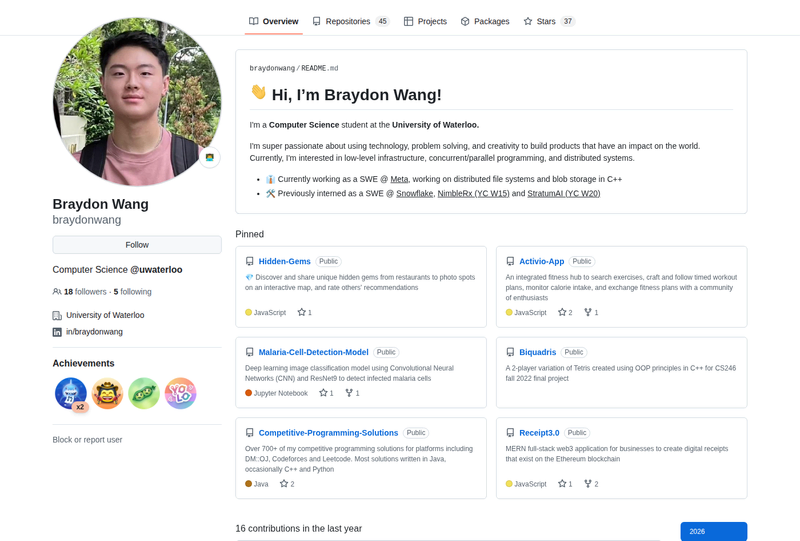Open the in/braydonwang LinkedIn link
Viewport: 800px width, 541px height.
click(94, 332)
